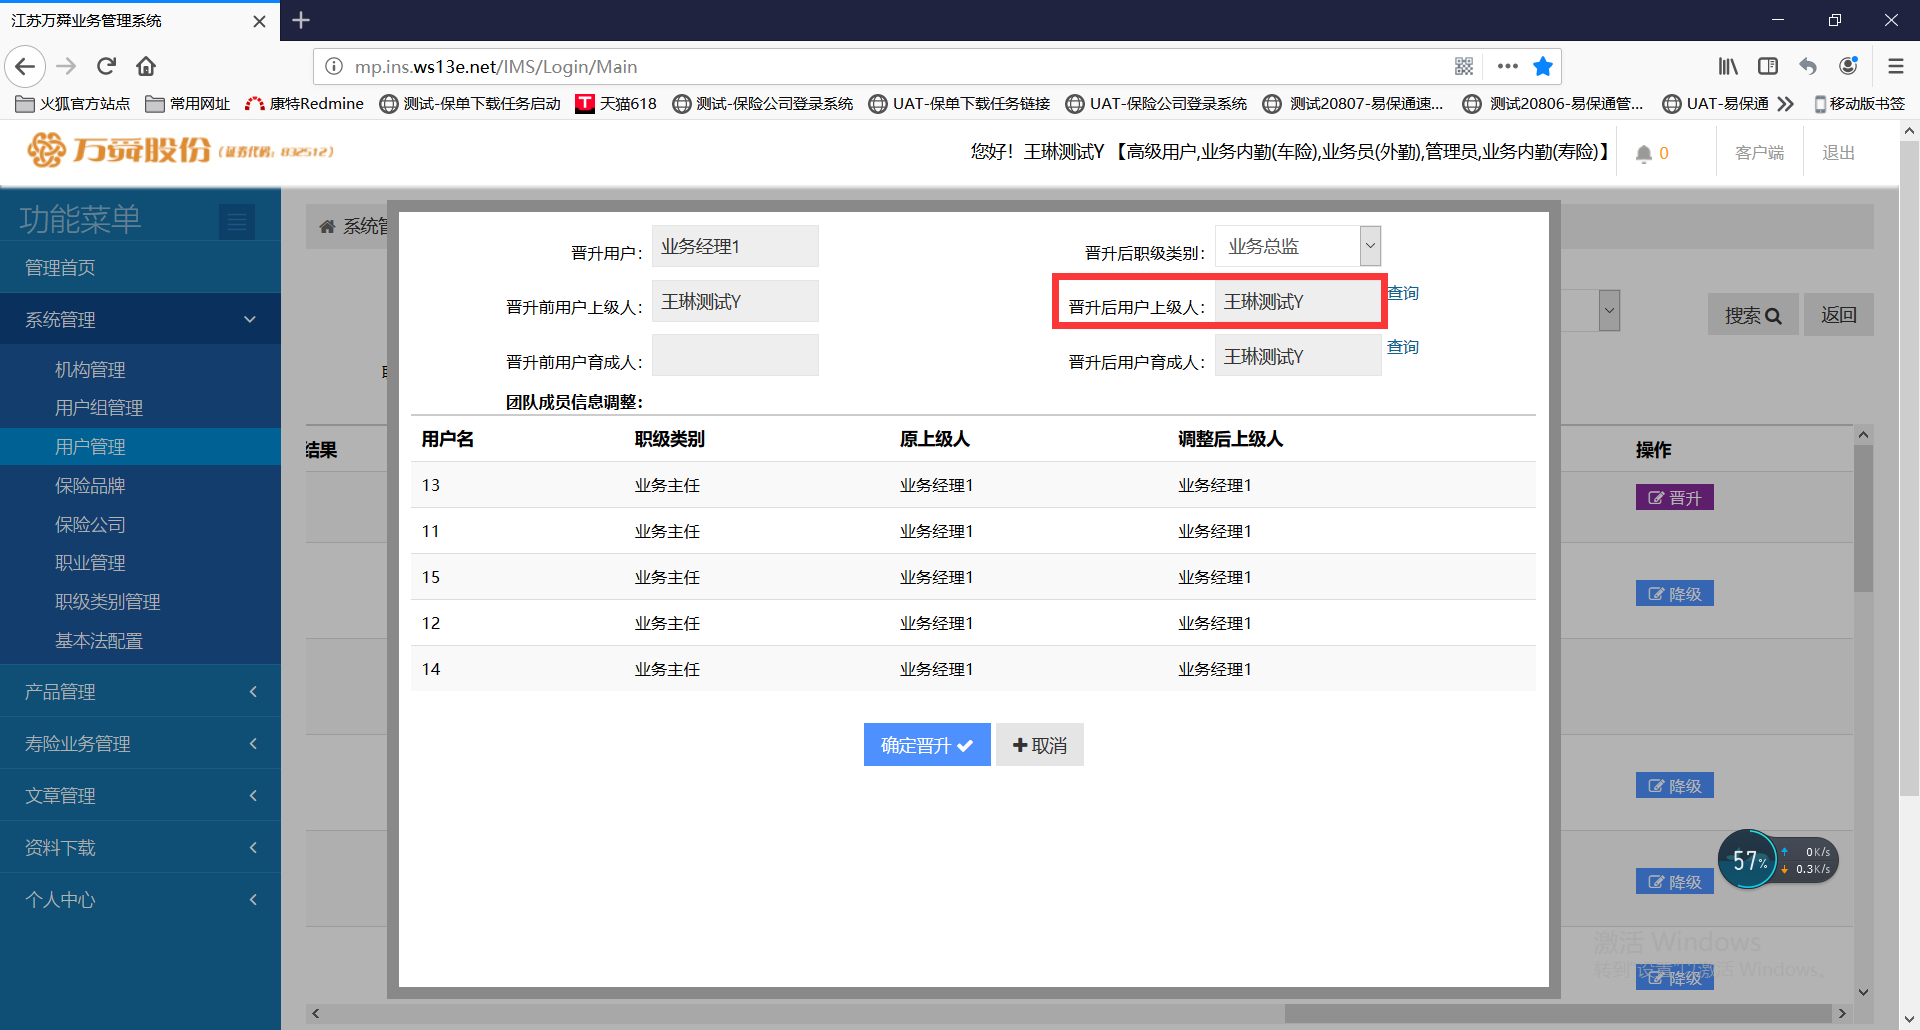Click 查询 link beside 晋升后用户育成人
This screenshot has width=1920, height=1030.
[1402, 347]
